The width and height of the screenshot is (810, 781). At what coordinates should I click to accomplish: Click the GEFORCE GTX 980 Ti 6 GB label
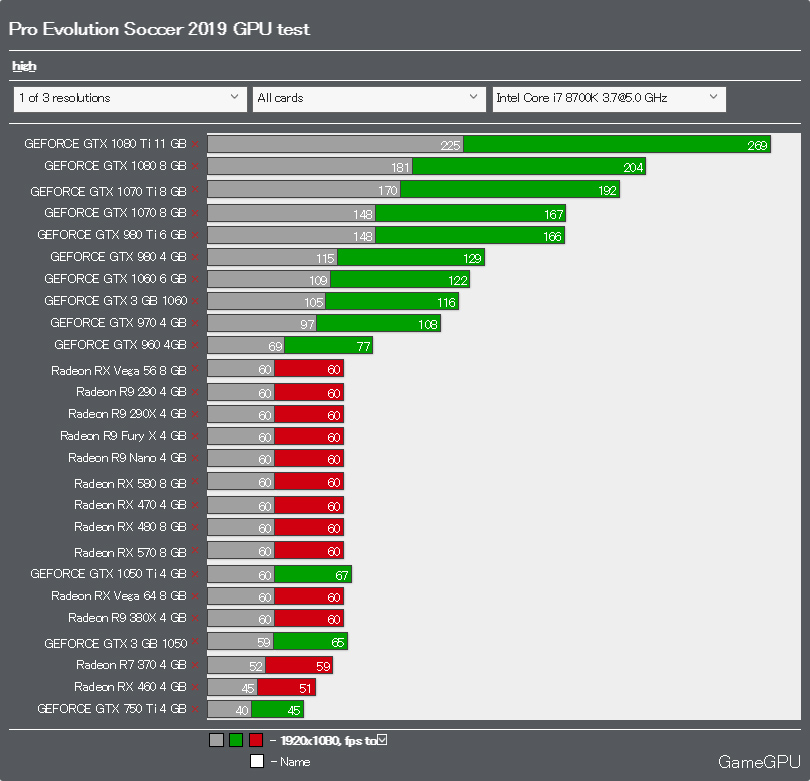coord(112,235)
